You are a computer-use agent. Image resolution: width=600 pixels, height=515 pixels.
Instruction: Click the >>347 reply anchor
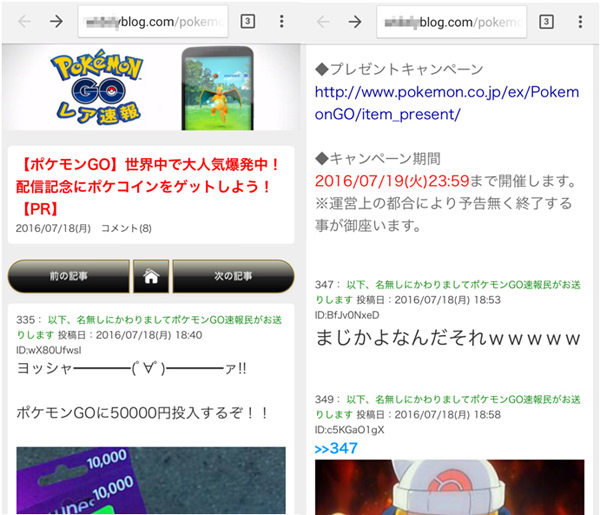pos(336,447)
